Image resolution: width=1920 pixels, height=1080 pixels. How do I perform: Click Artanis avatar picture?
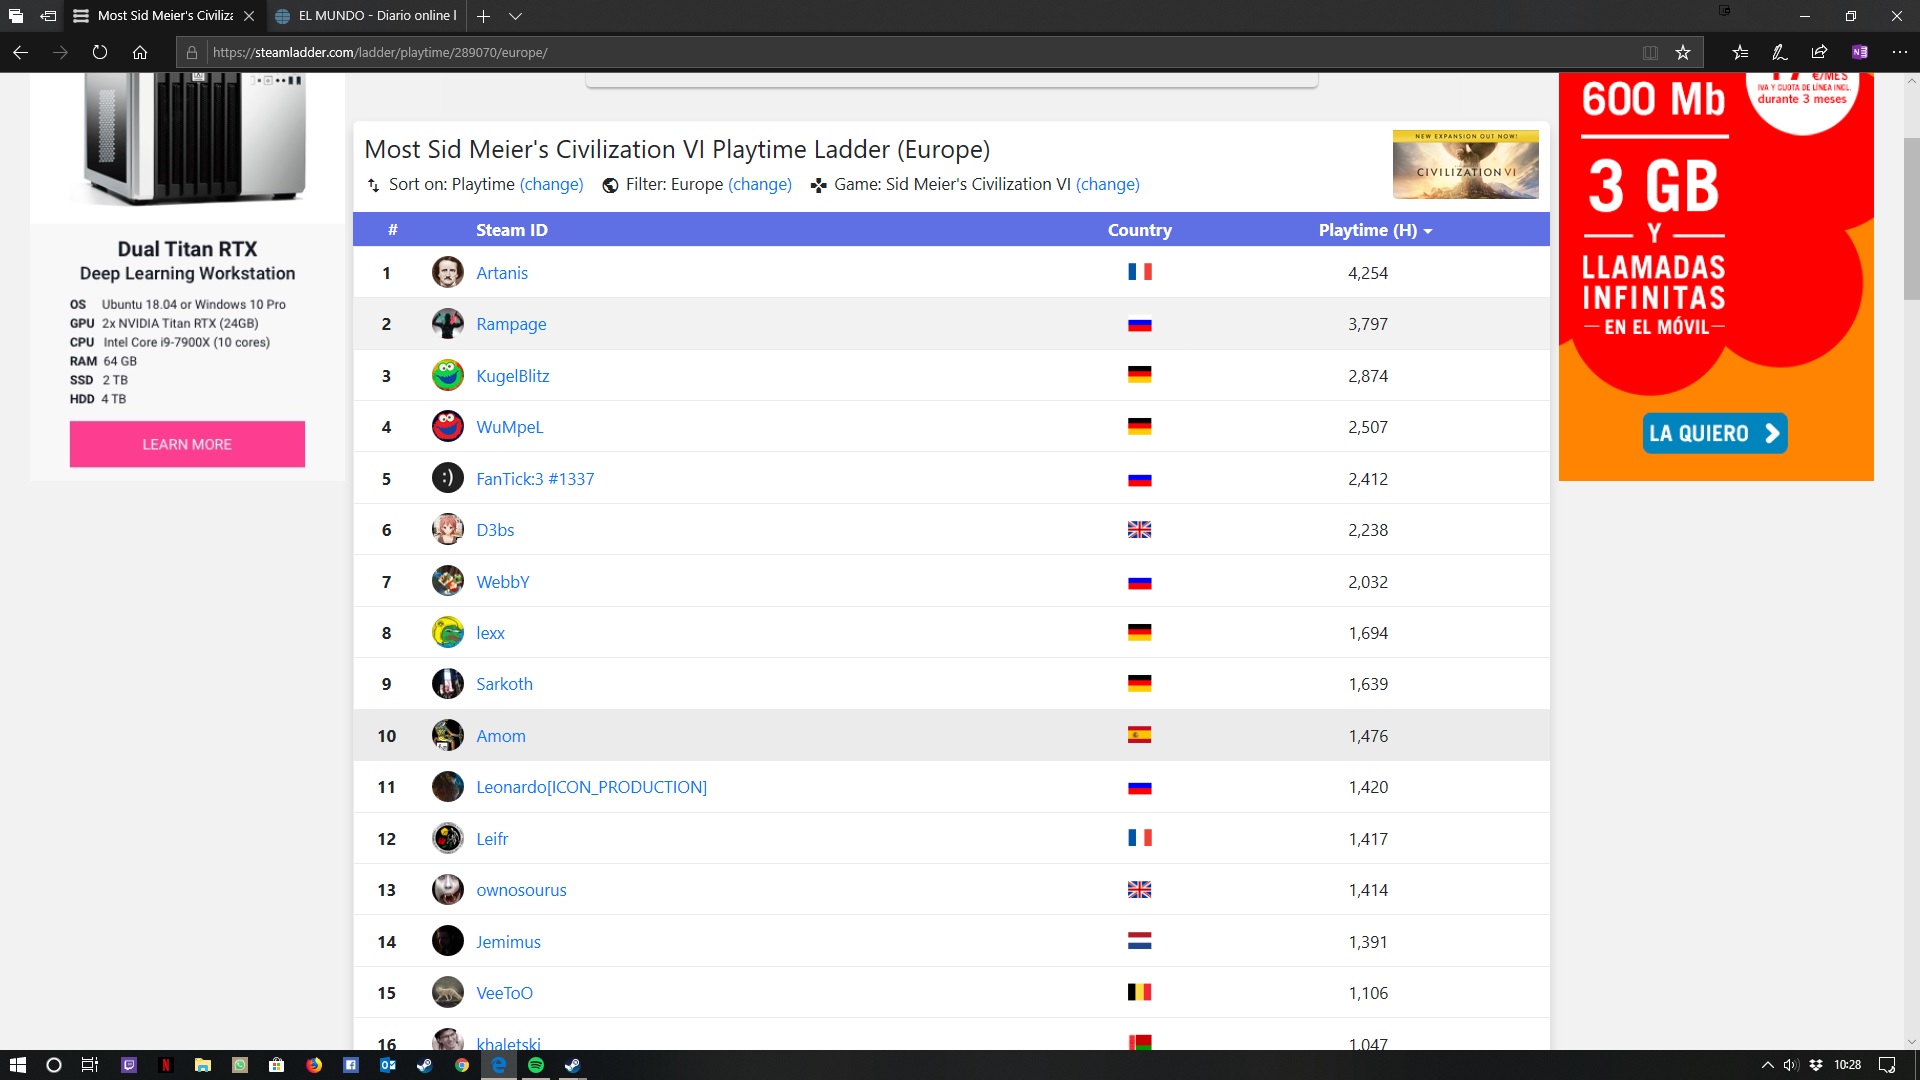[447, 272]
